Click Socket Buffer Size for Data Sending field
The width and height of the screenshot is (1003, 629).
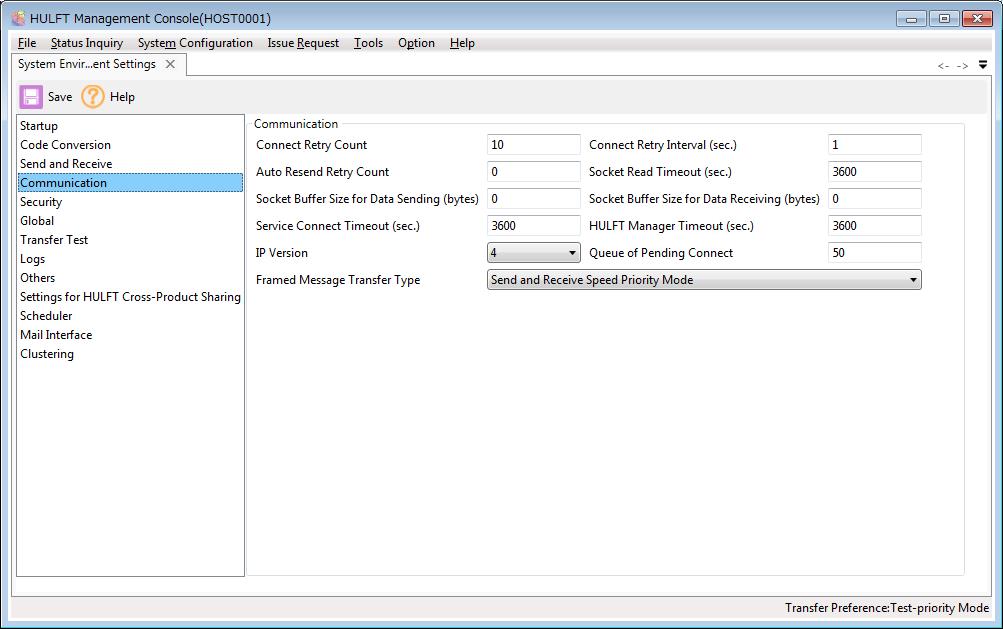pyautogui.click(x=533, y=198)
